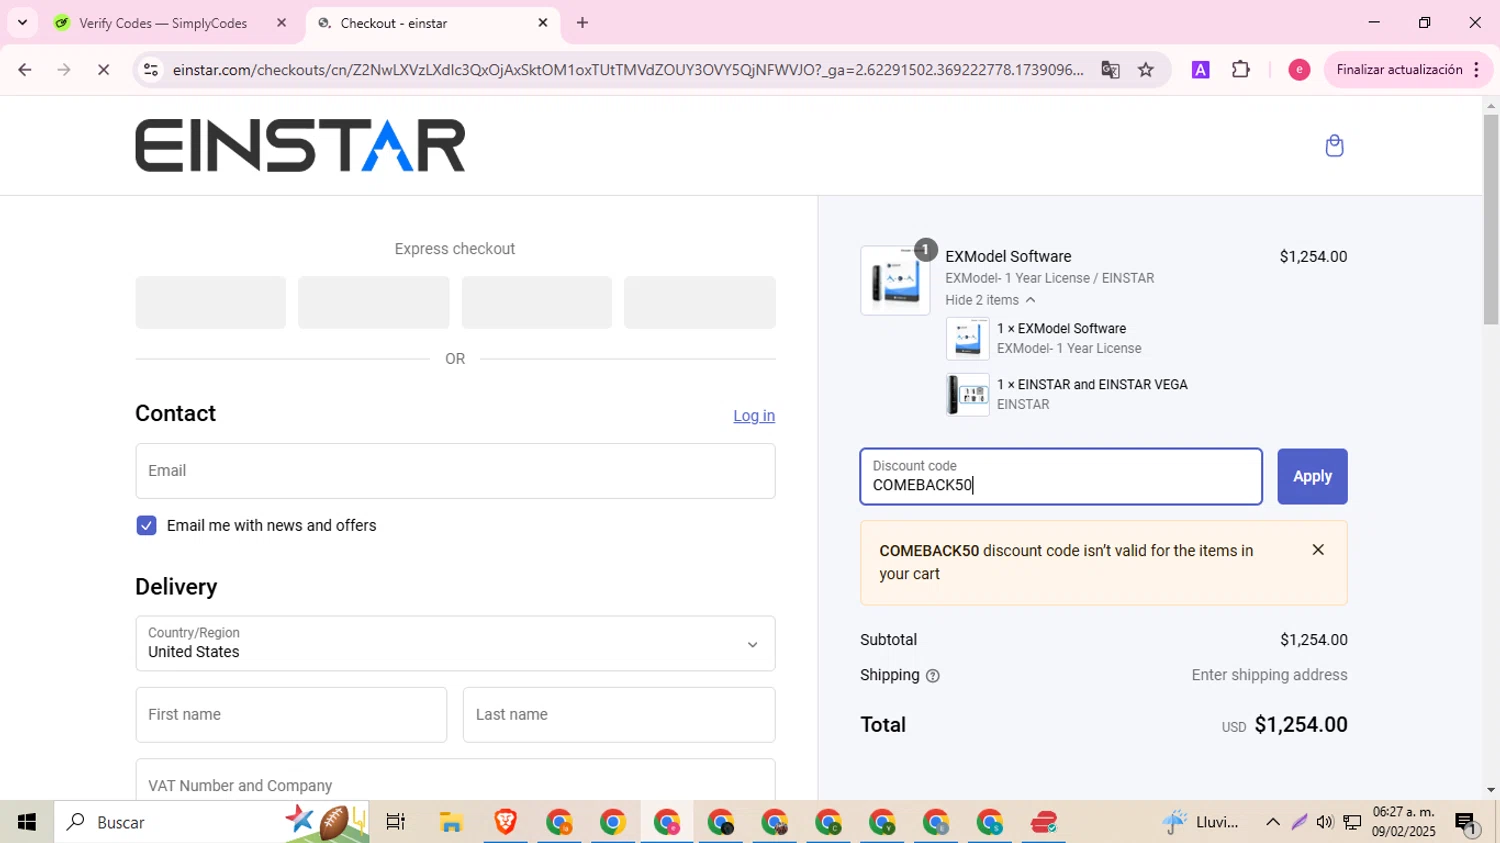Open the network icon in system tray
This screenshot has width=1500, height=843.
pyautogui.click(x=1352, y=822)
